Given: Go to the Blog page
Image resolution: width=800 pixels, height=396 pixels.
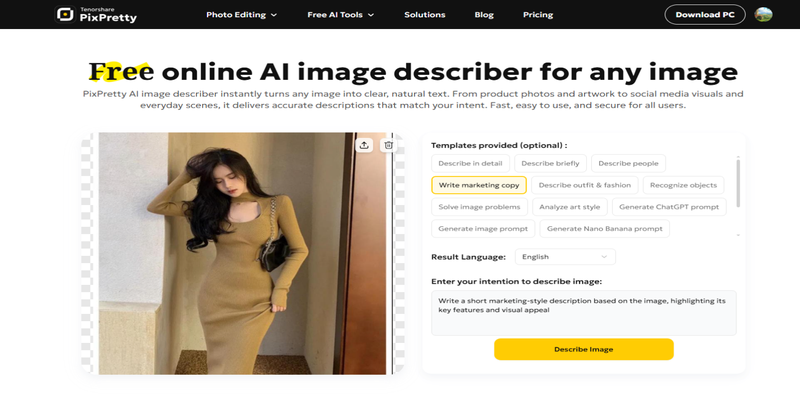Looking at the screenshot, I should click(x=484, y=15).
